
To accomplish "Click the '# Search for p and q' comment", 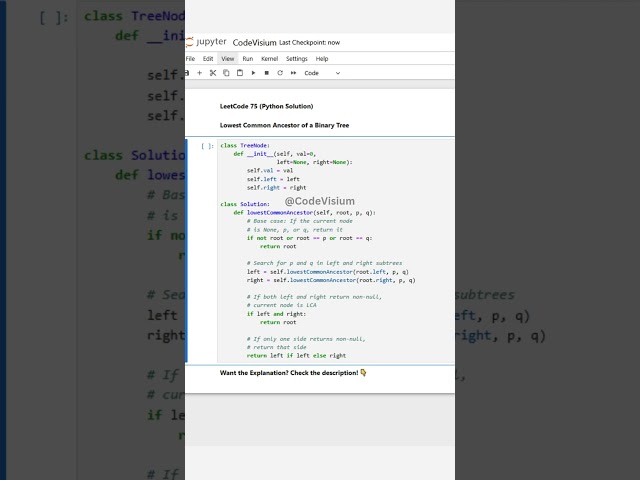I will (324, 263).
